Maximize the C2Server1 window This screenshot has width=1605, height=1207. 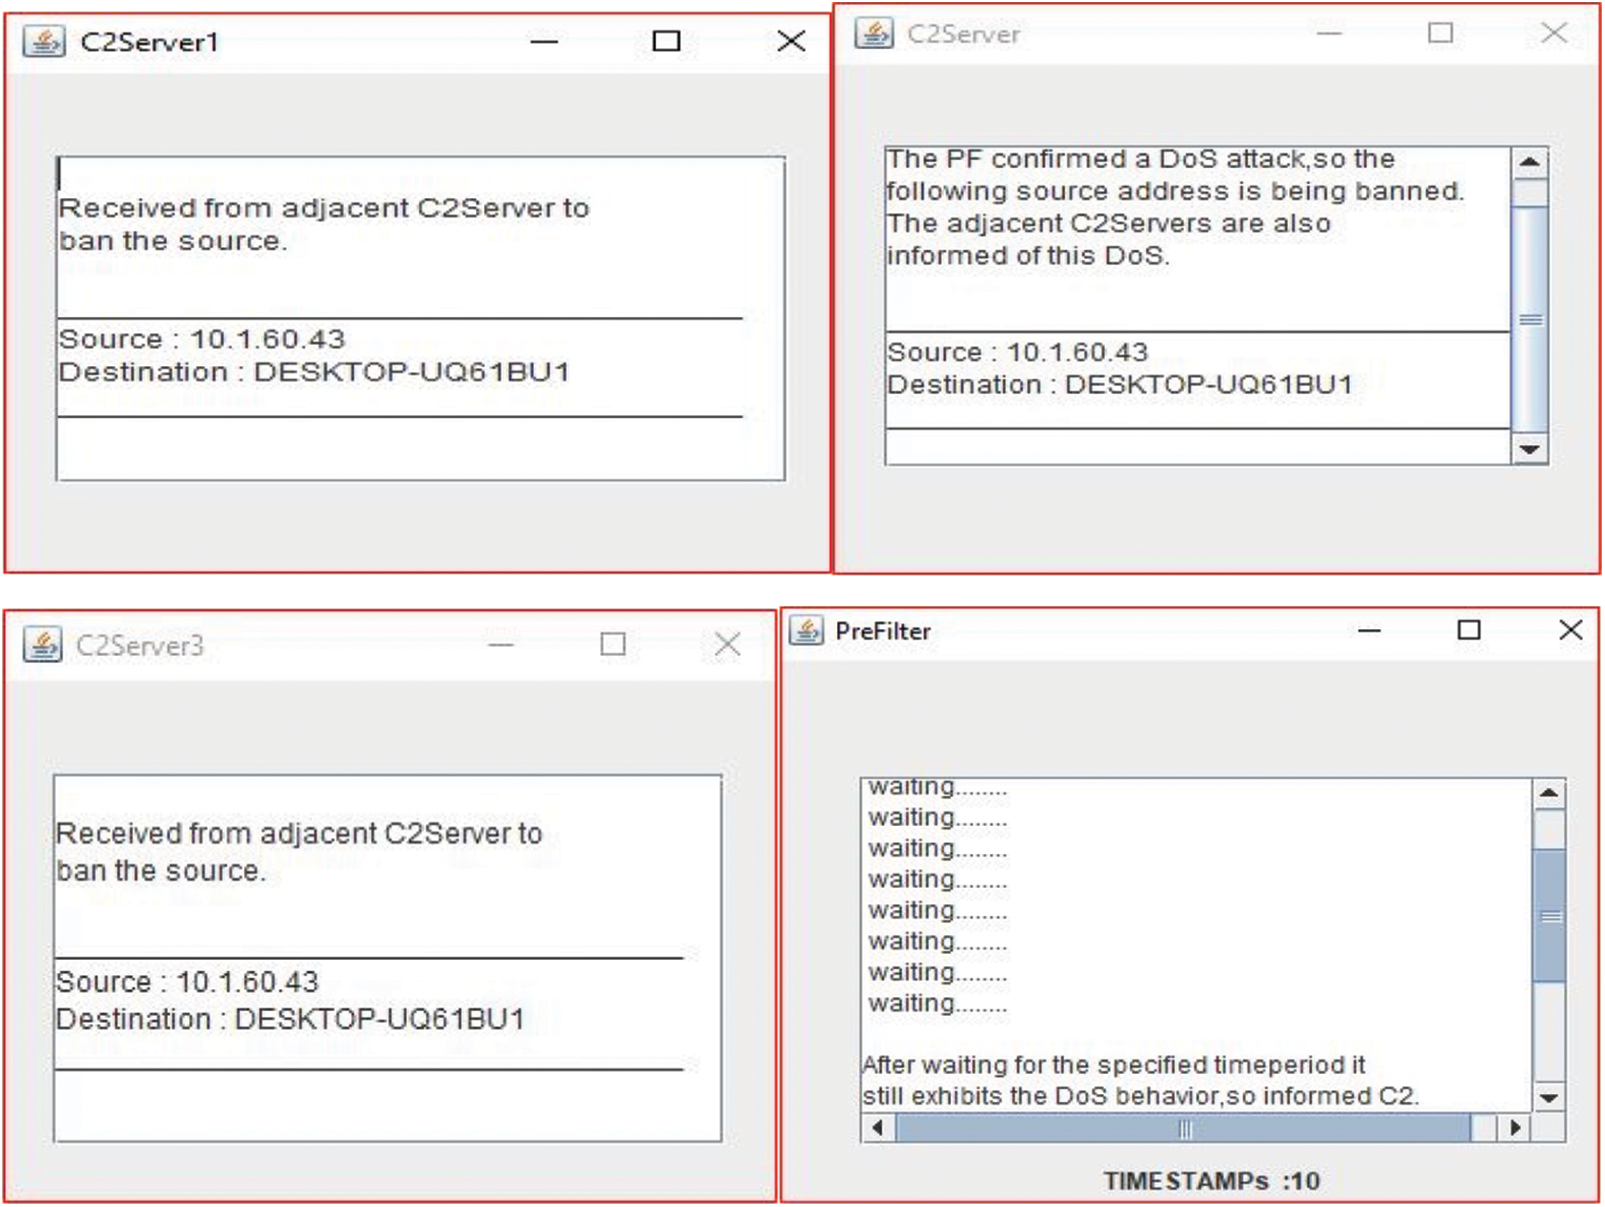(666, 41)
